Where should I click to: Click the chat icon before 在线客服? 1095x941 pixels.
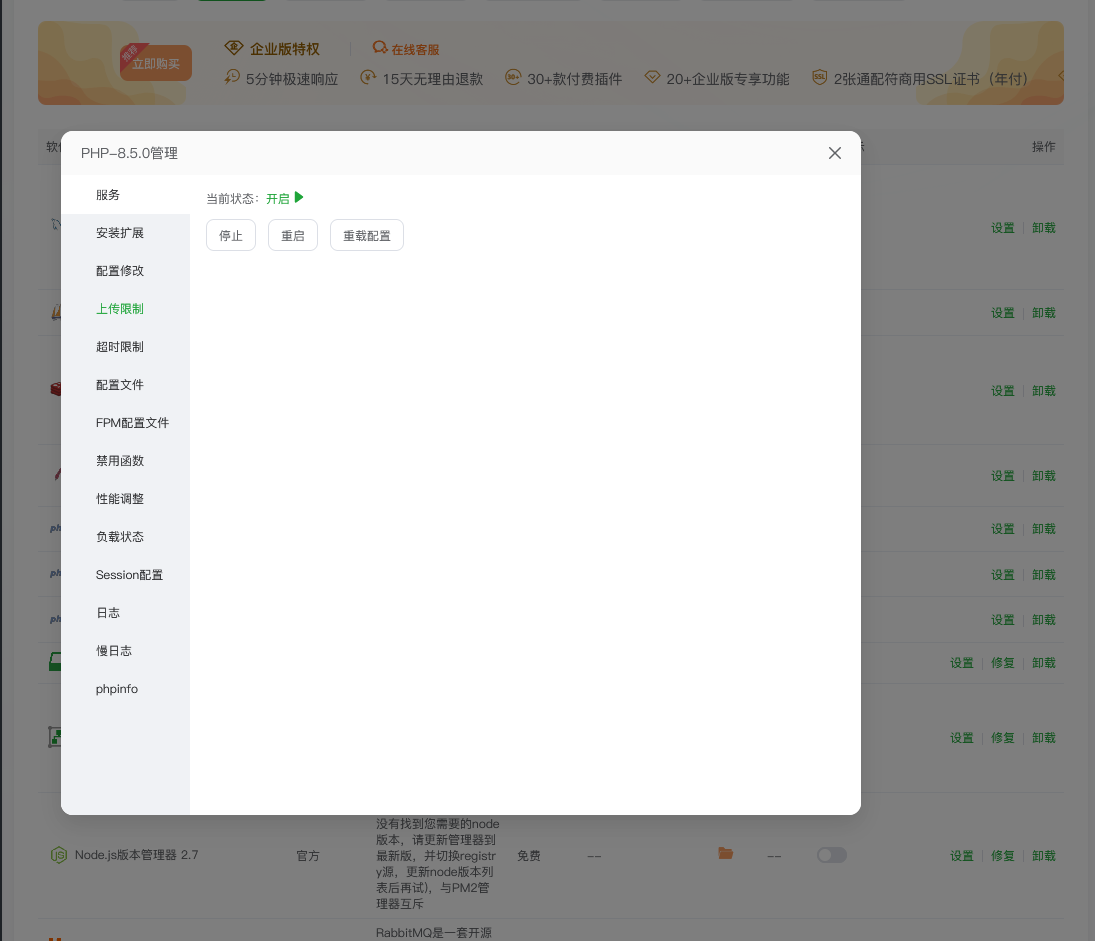[x=379, y=47]
